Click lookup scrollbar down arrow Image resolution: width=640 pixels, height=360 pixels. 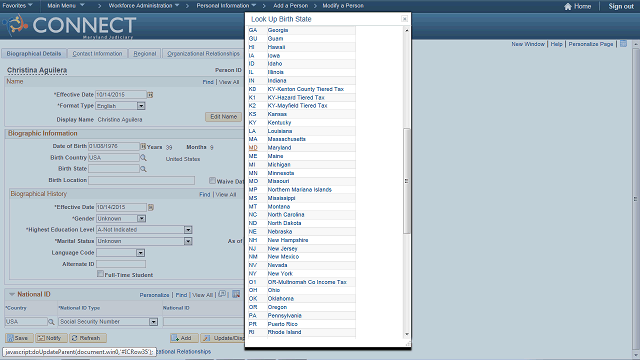[x=407, y=334]
